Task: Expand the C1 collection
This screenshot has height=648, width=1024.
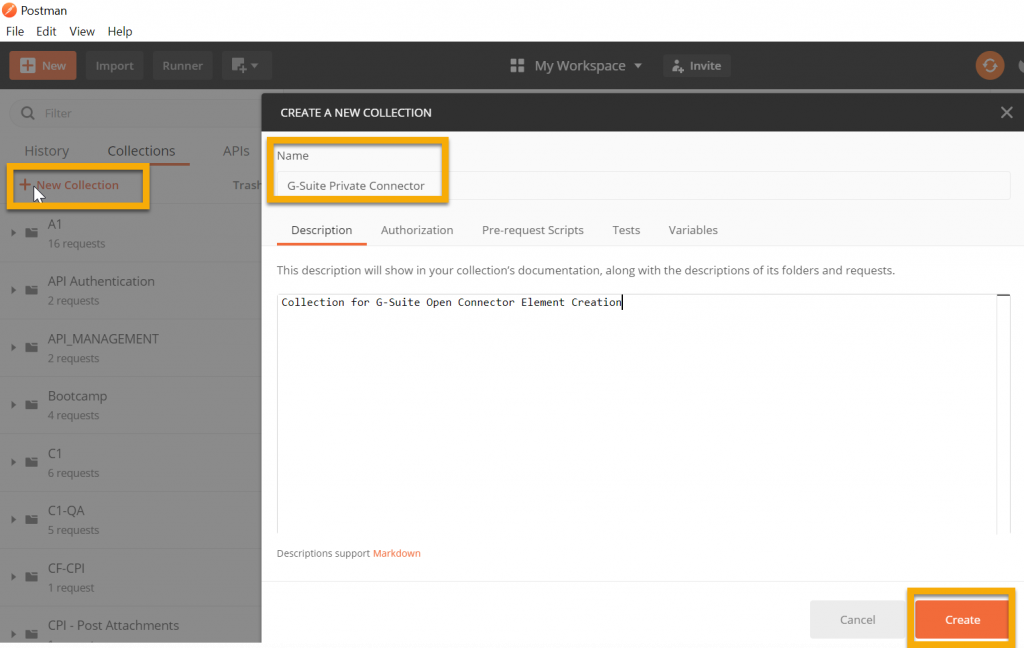Action: tap(13, 462)
